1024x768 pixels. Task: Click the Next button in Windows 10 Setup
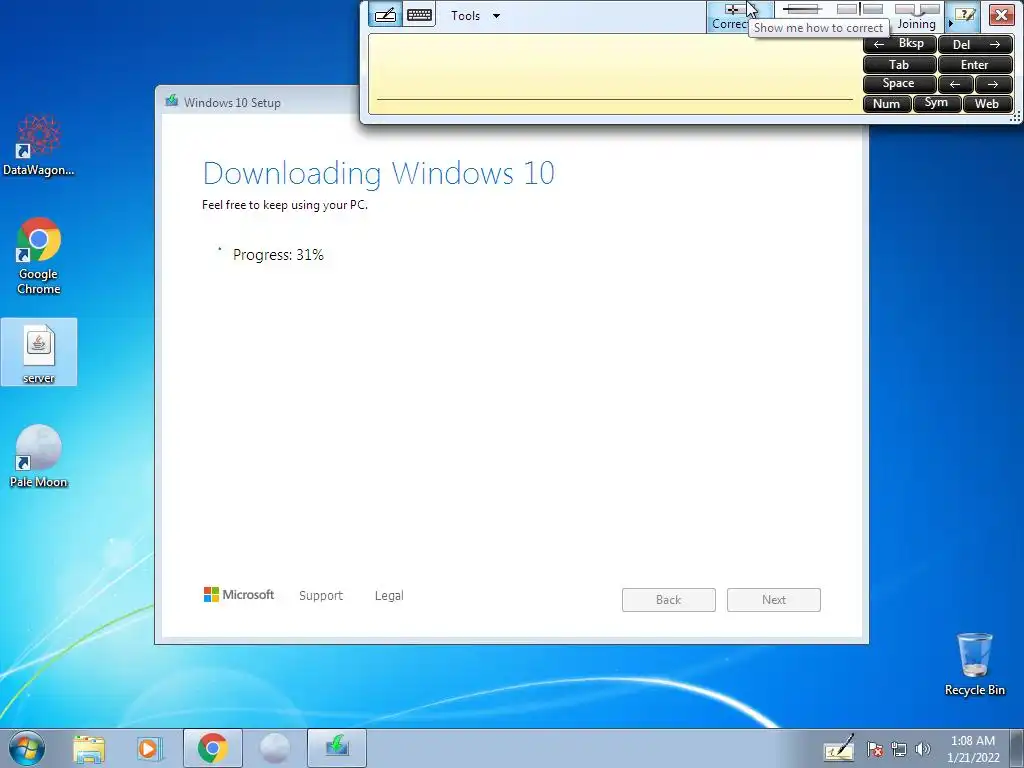click(774, 600)
